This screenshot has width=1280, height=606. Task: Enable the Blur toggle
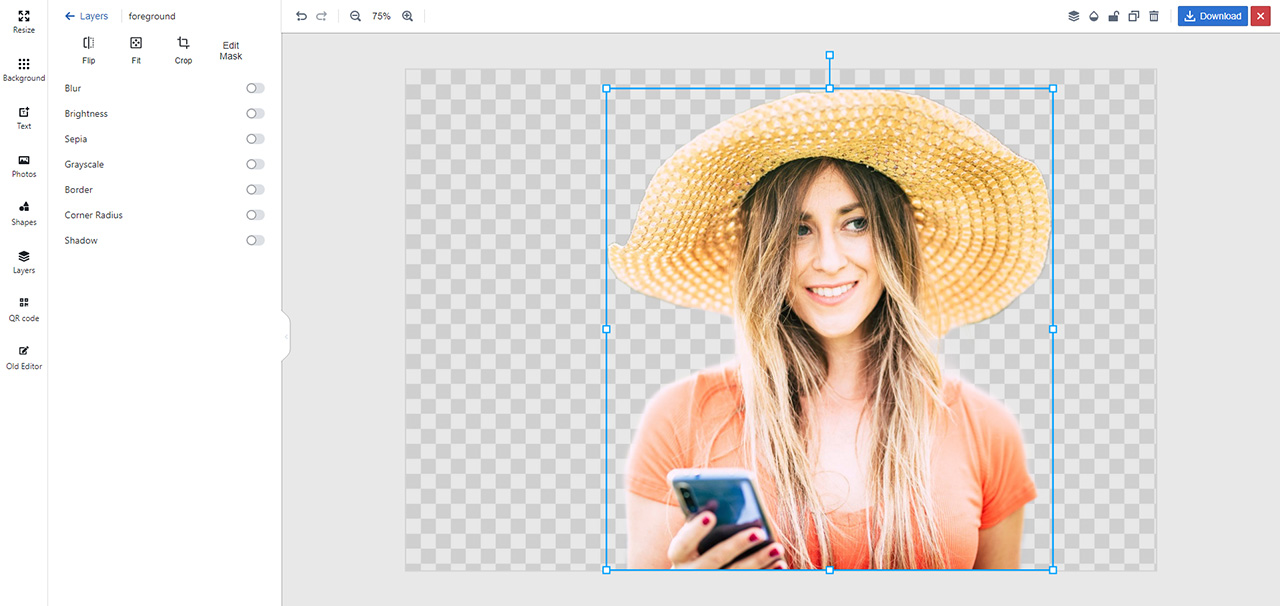[255, 88]
